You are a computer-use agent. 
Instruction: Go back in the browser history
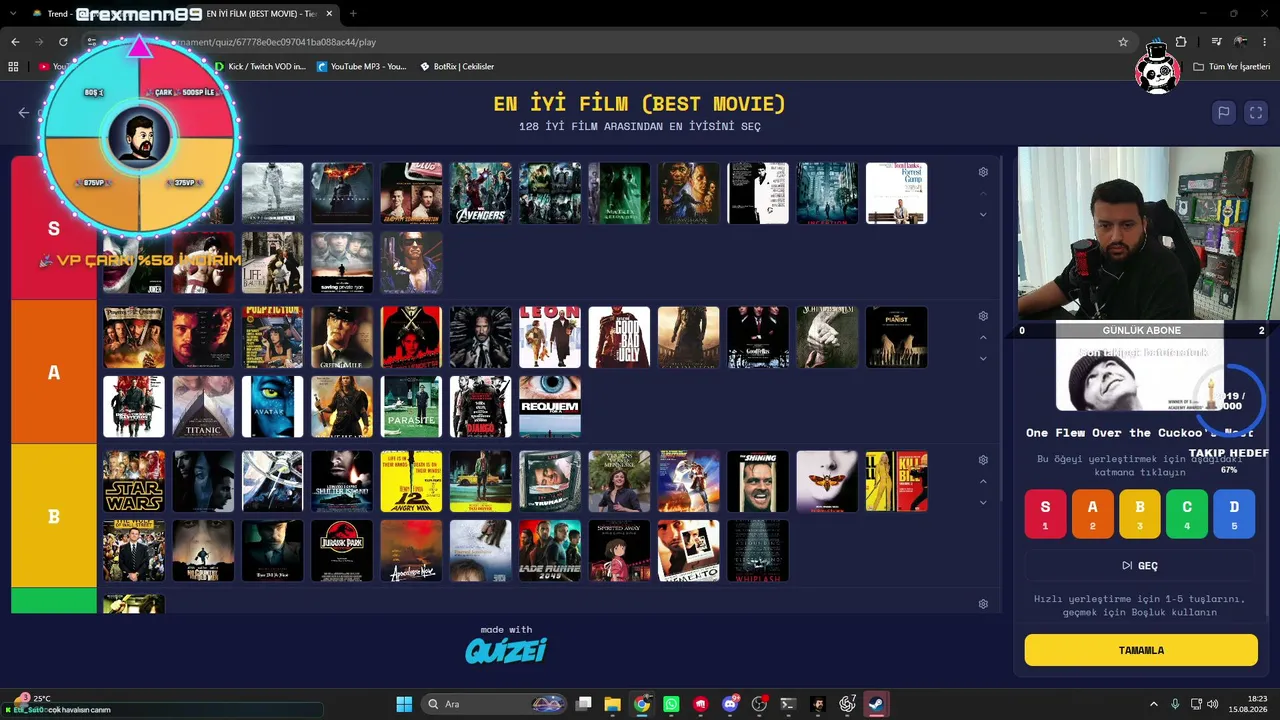click(15, 42)
